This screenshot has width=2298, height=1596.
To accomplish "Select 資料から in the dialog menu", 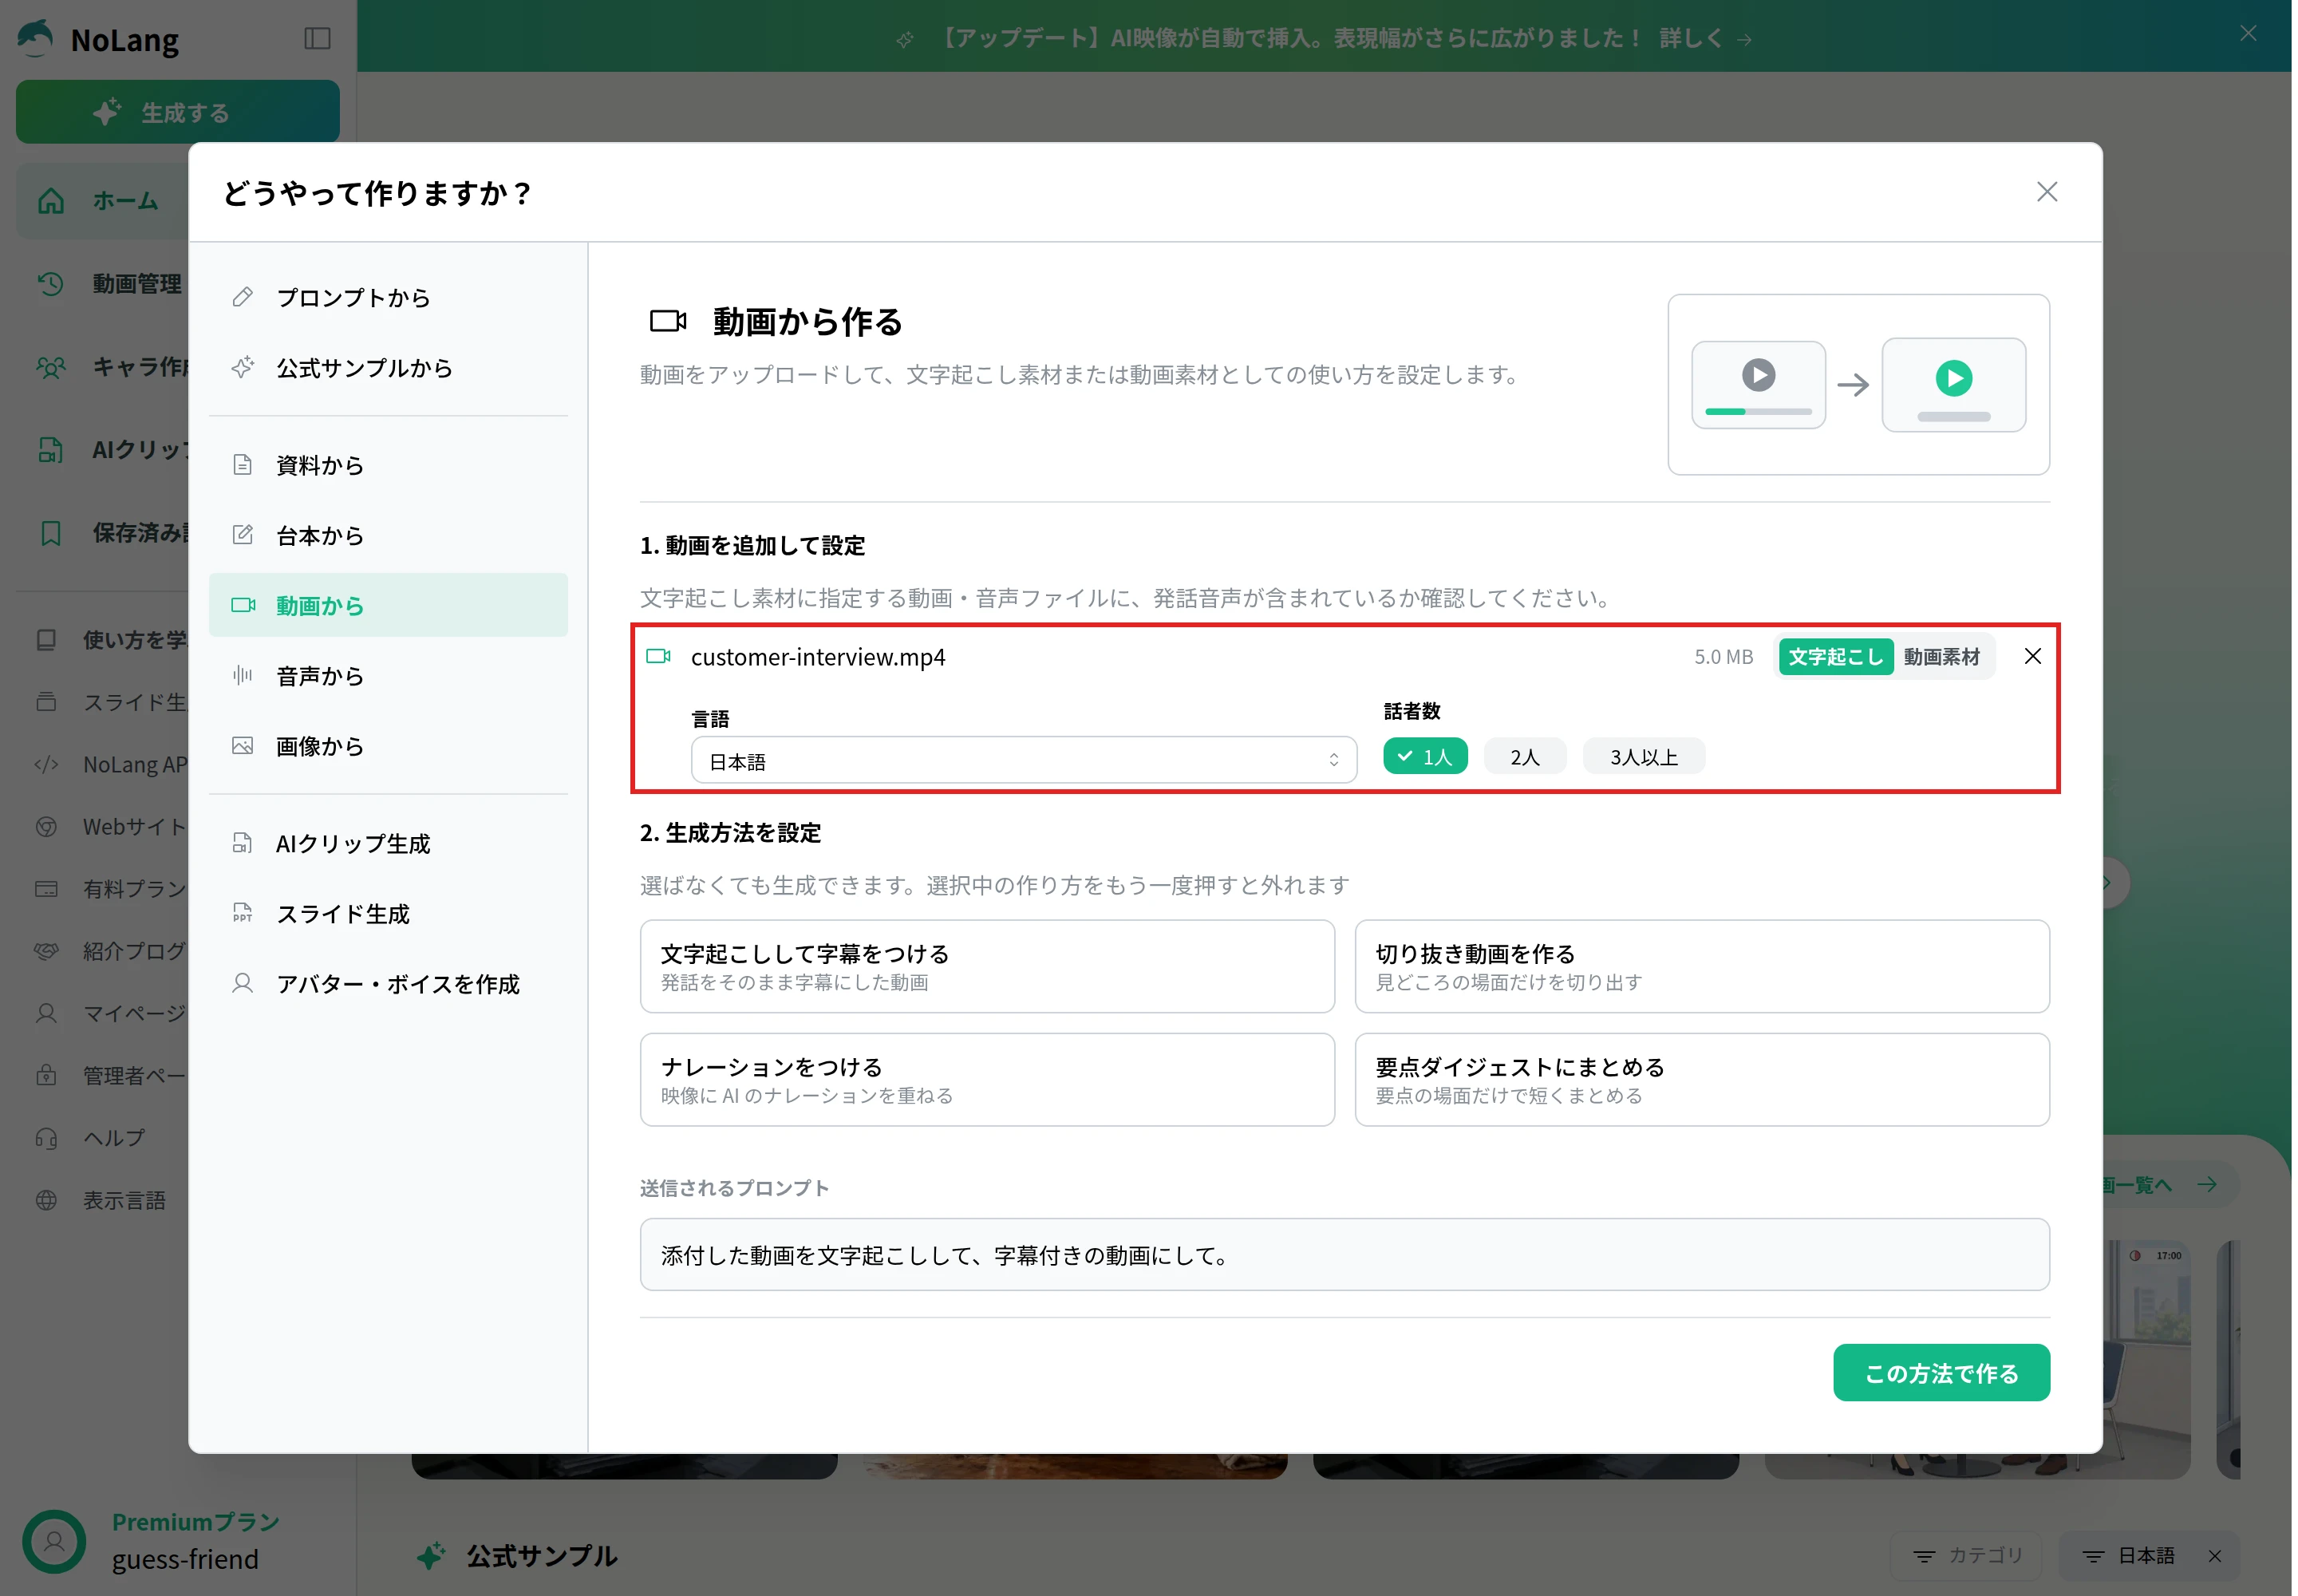I will point(388,465).
